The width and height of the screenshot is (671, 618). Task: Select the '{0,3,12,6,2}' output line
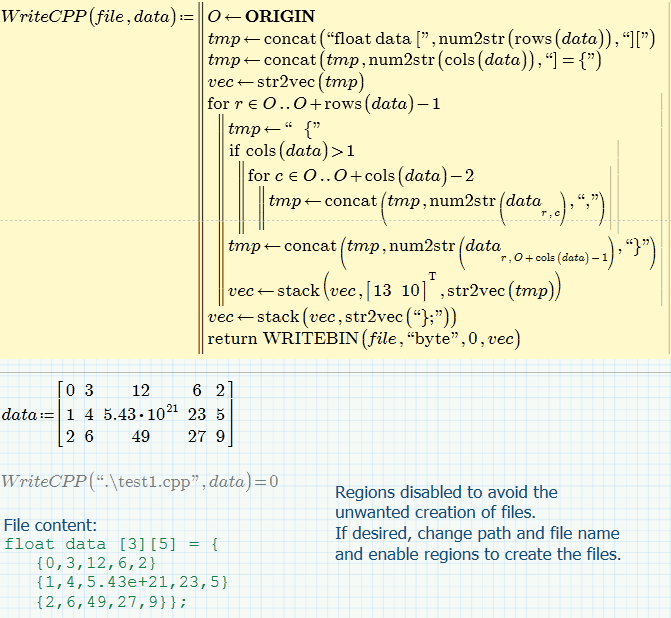click(96, 563)
